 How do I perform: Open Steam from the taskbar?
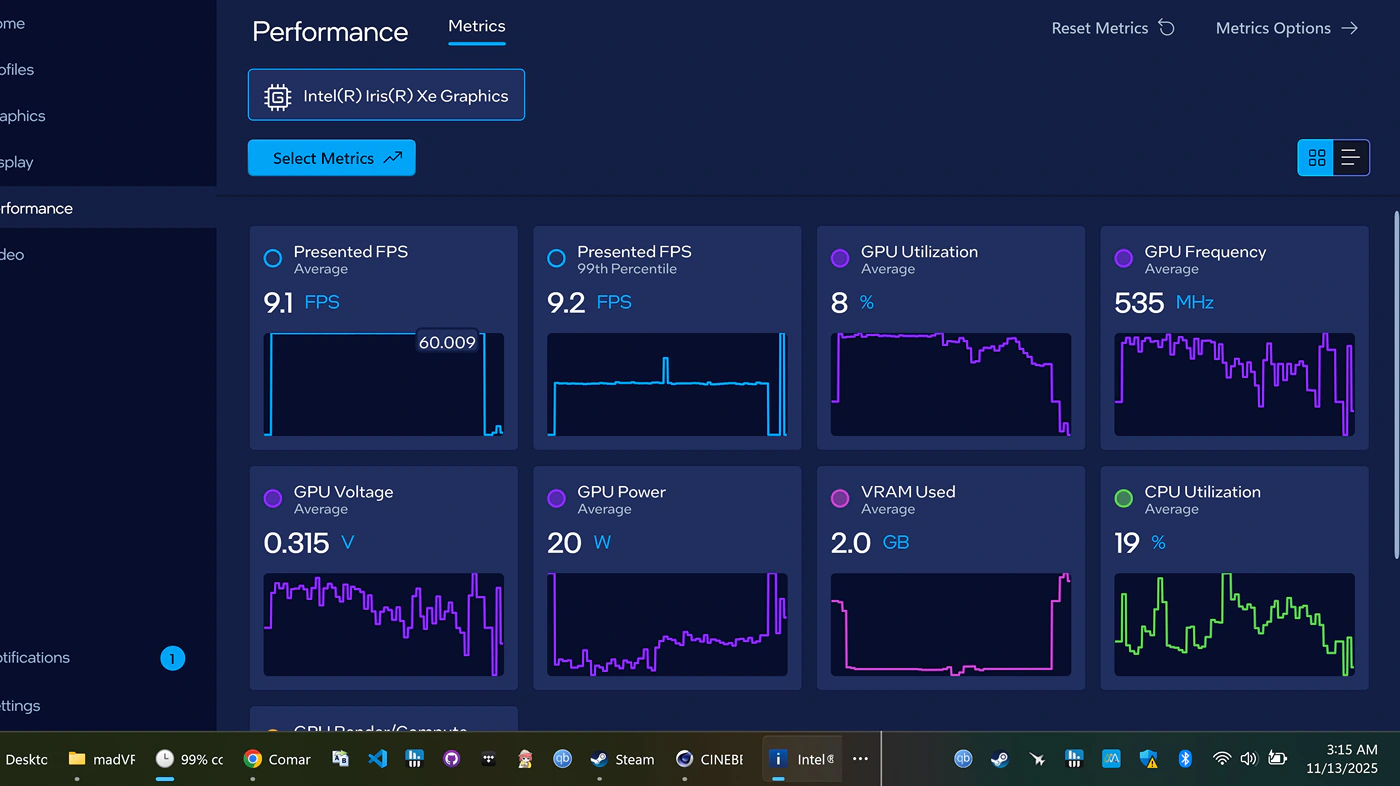point(622,759)
